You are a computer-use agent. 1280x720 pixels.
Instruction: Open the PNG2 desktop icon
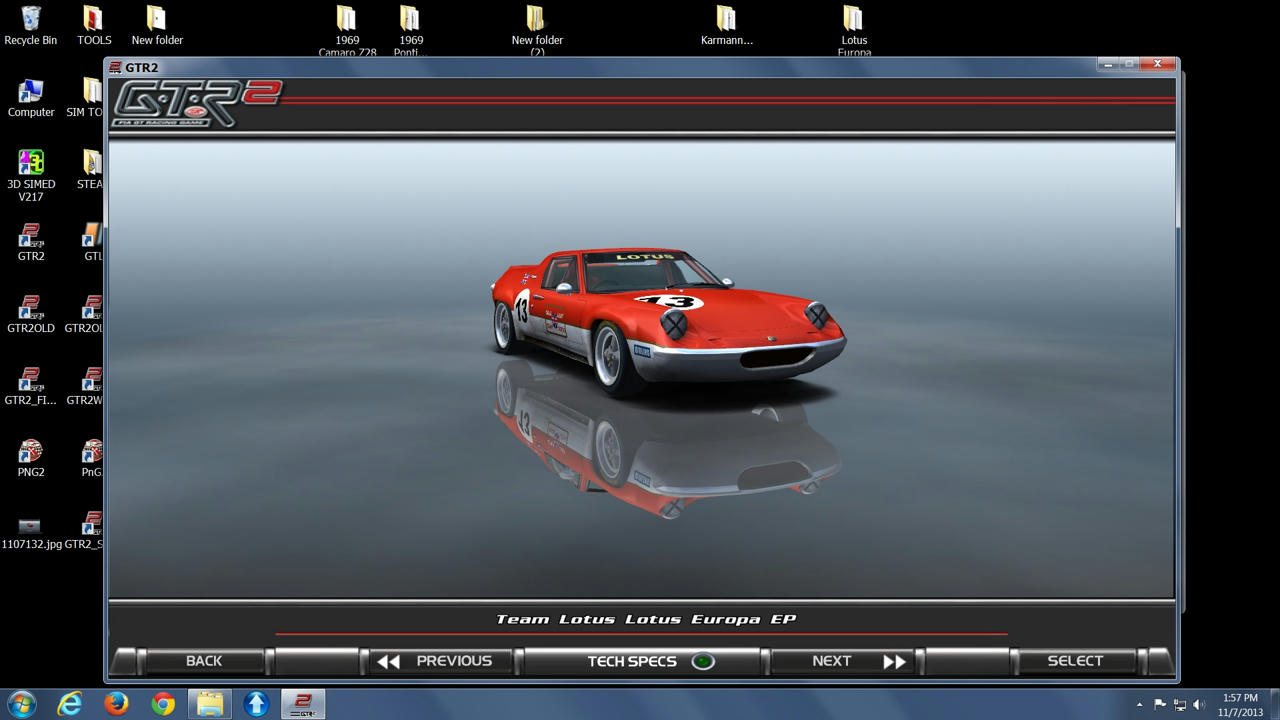pyautogui.click(x=31, y=458)
